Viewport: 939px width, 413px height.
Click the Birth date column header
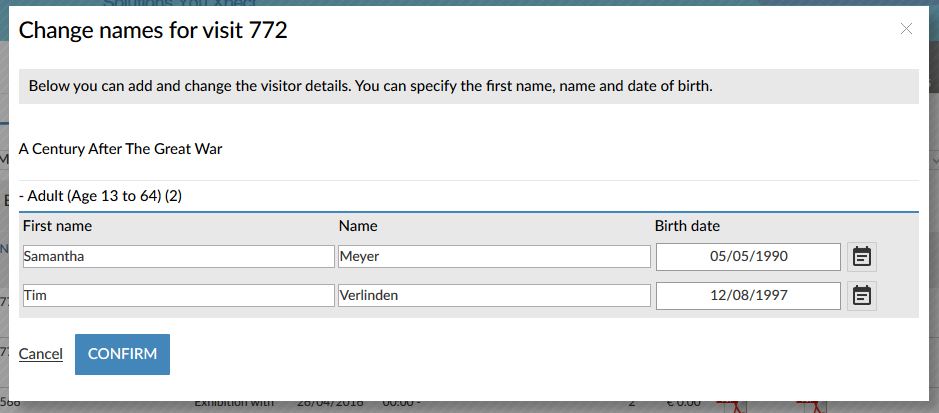[687, 226]
